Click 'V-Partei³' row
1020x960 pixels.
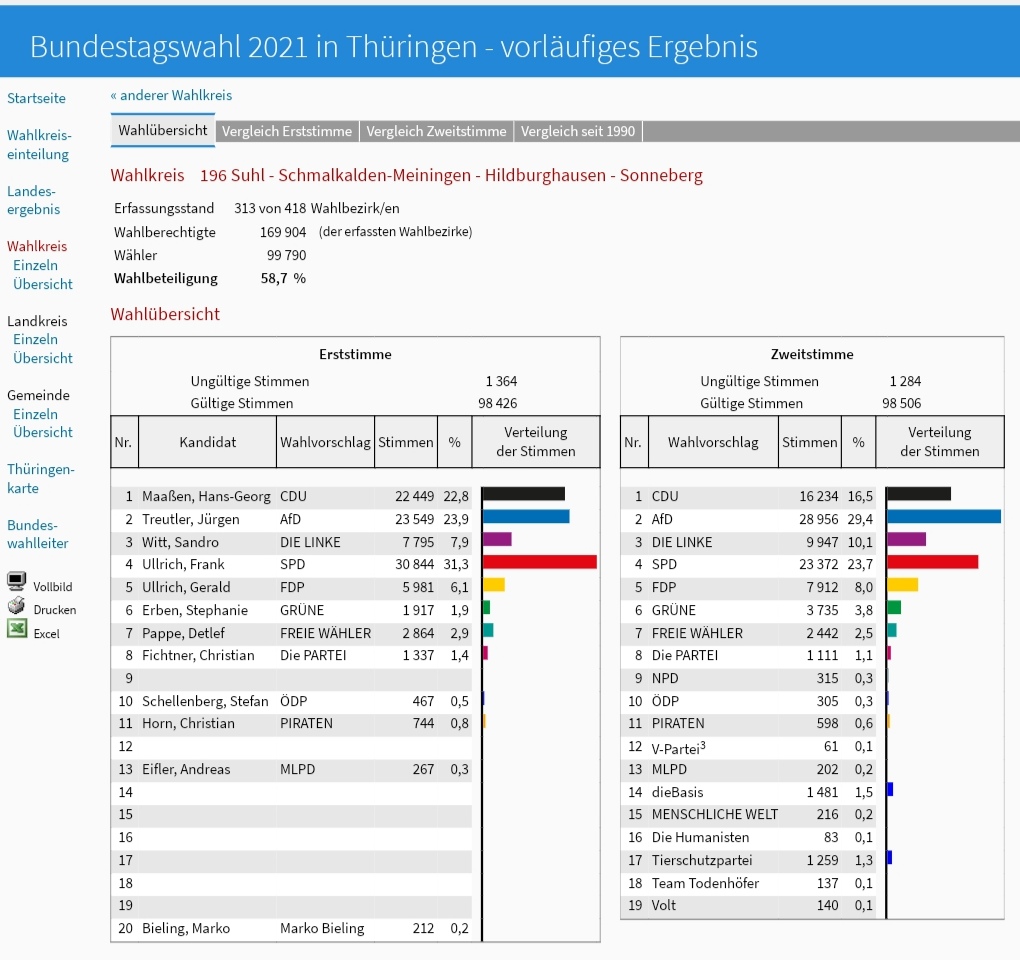(748, 747)
